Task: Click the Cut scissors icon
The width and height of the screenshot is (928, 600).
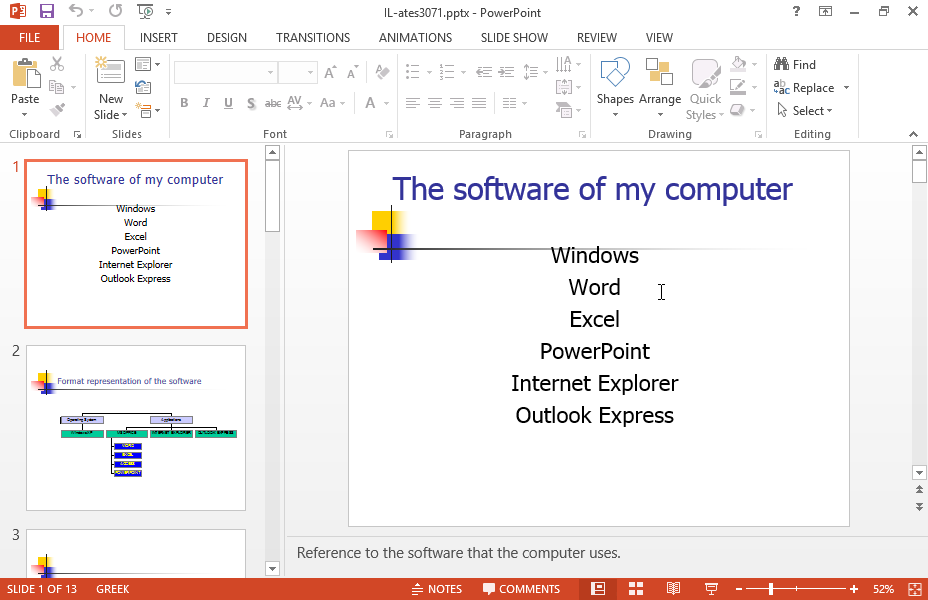Action: click(x=57, y=64)
